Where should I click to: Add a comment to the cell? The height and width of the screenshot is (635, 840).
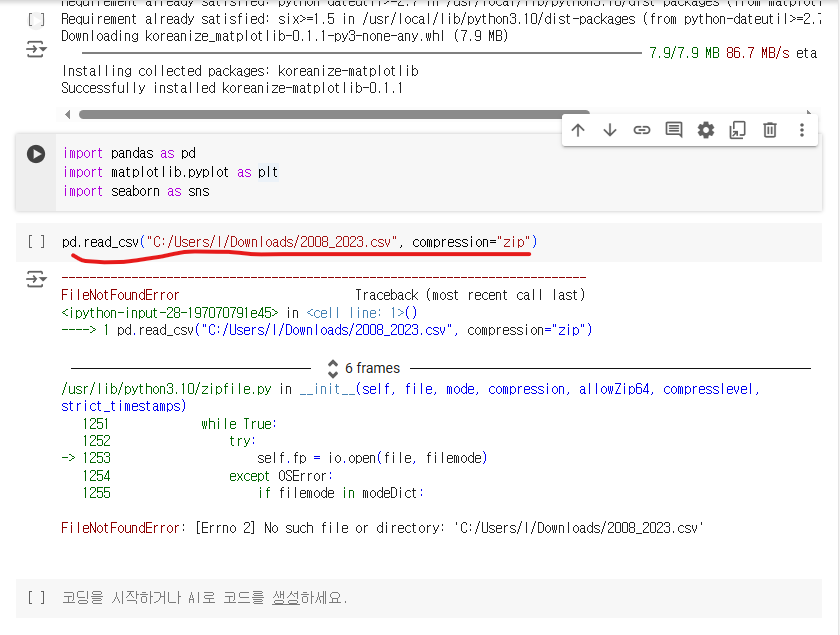(x=673, y=130)
